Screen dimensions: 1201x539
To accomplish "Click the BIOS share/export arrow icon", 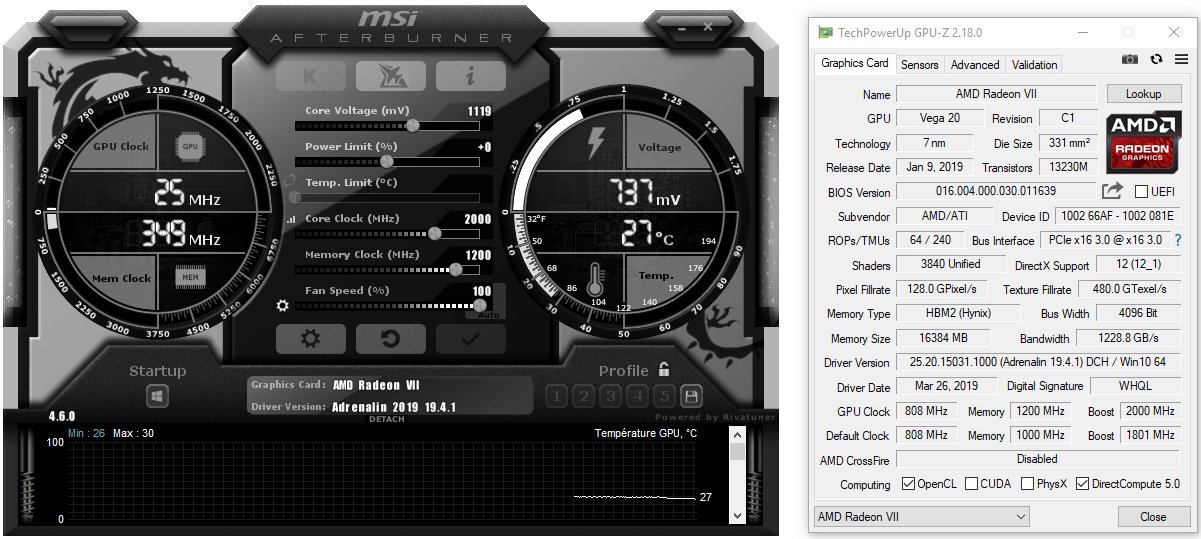I will click(x=1112, y=191).
